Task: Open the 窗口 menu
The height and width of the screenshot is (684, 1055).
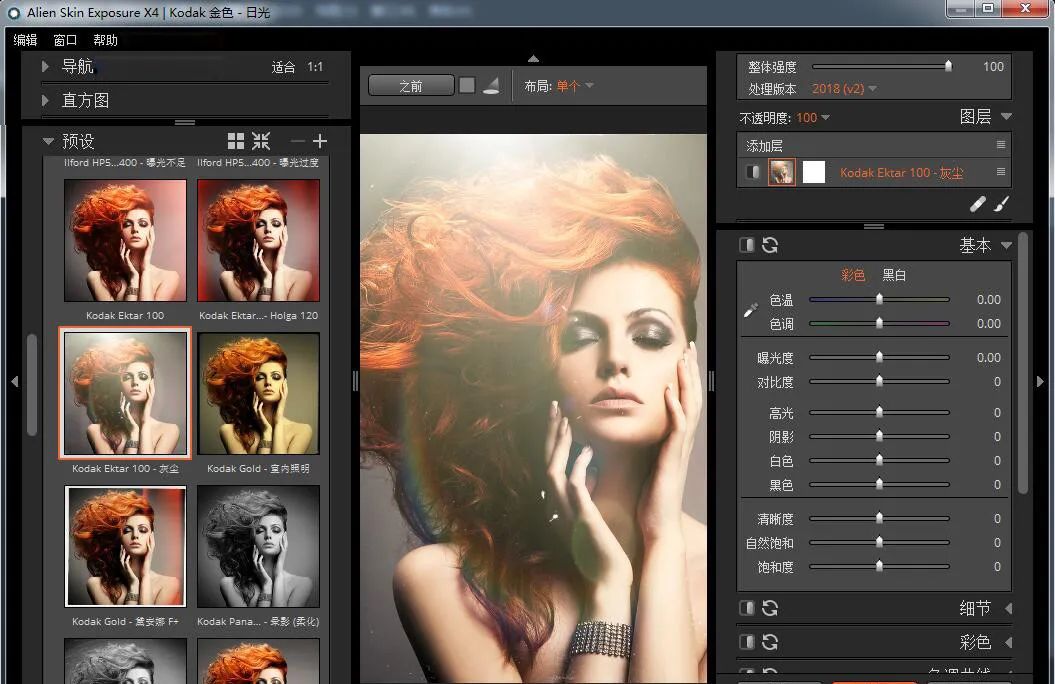Action: [x=65, y=40]
